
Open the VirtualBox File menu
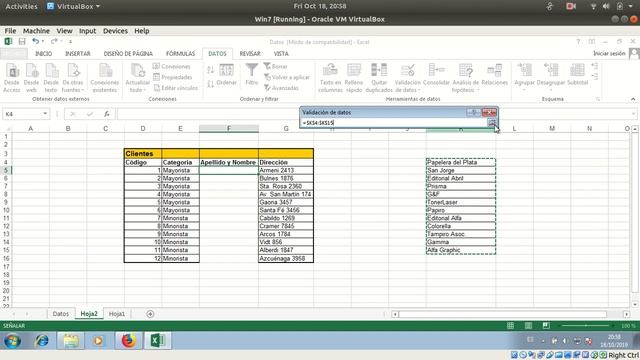pyautogui.click(x=10, y=31)
